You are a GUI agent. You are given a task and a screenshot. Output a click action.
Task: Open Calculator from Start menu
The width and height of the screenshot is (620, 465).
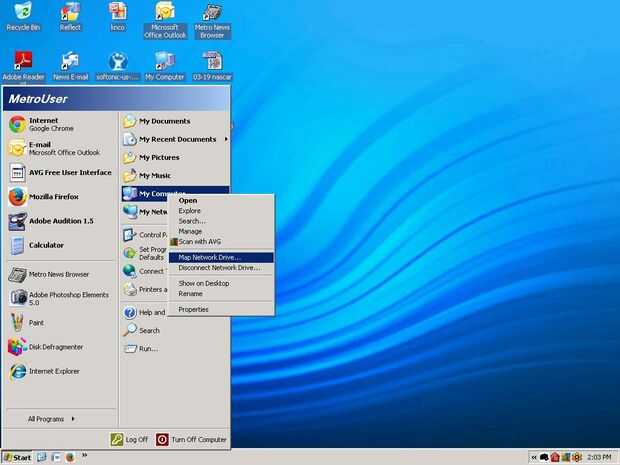pyautogui.click(x=62, y=245)
